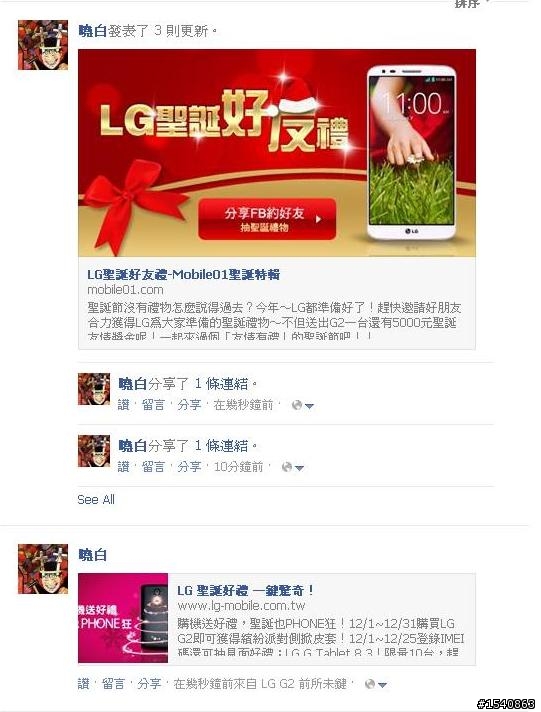Click the avatar beside the first shared link
Viewport: 541px width, 712px height.
coord(94,389)
